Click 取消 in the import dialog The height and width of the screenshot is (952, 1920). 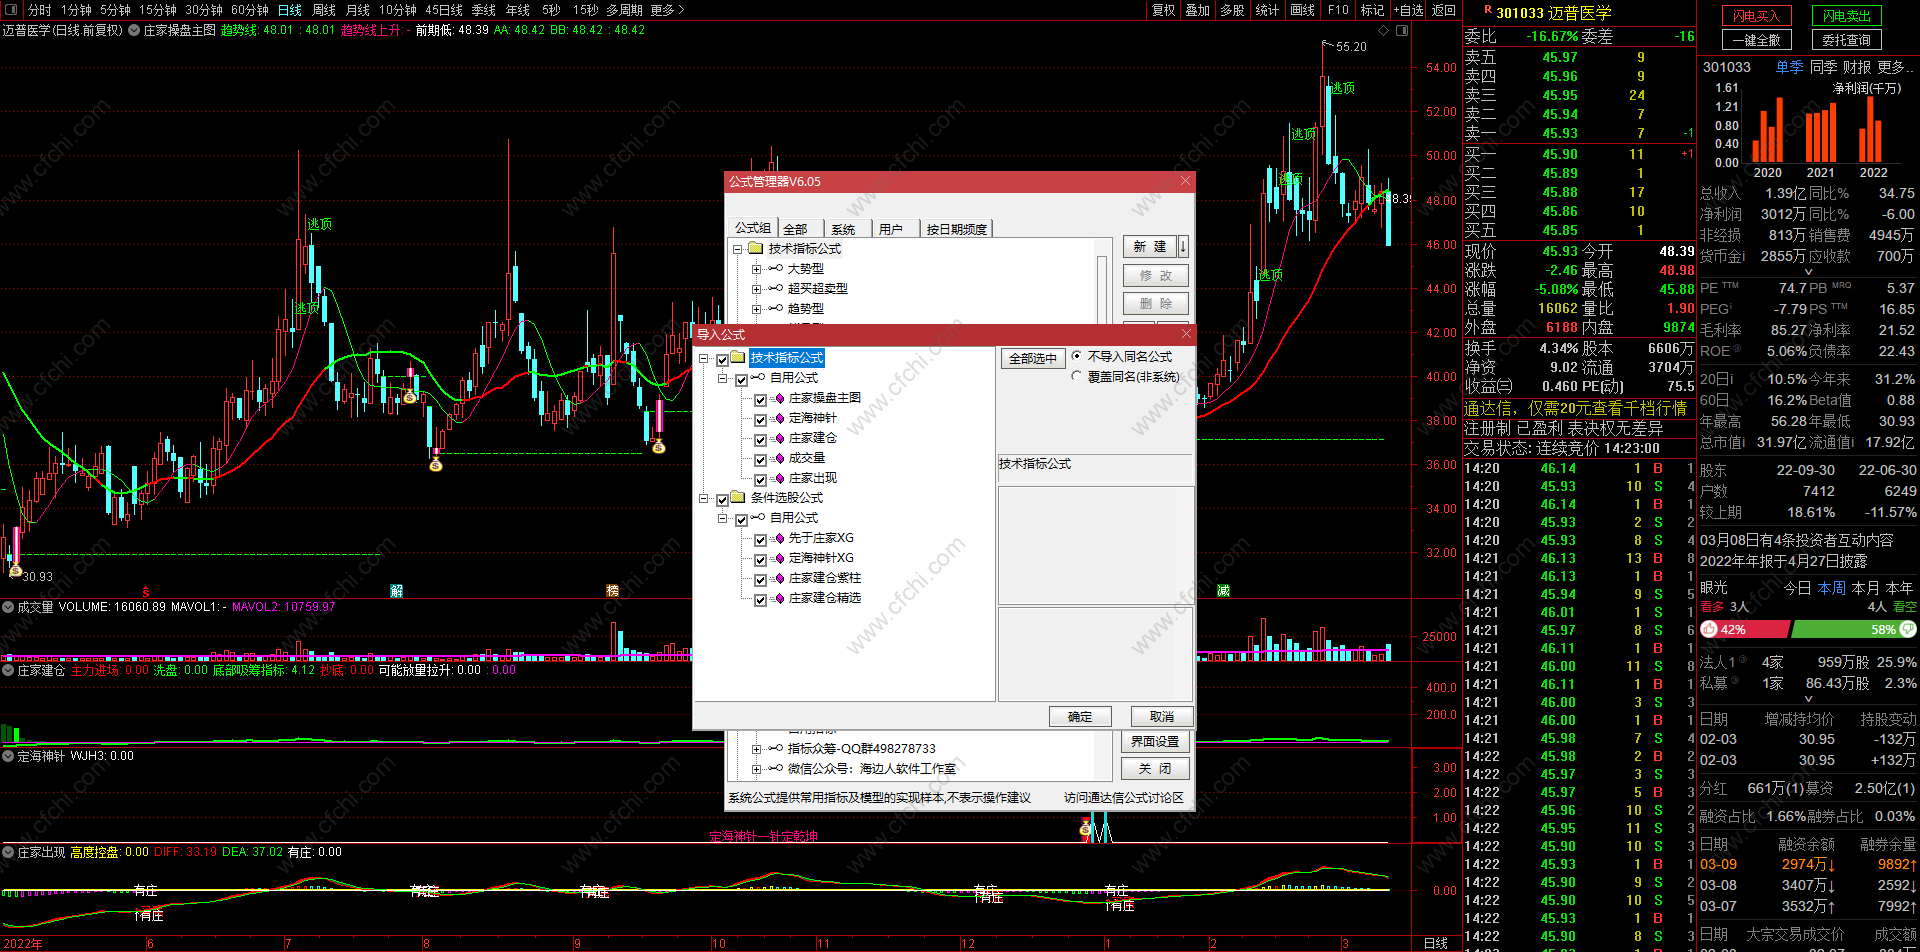click(x=1162, y=716)
